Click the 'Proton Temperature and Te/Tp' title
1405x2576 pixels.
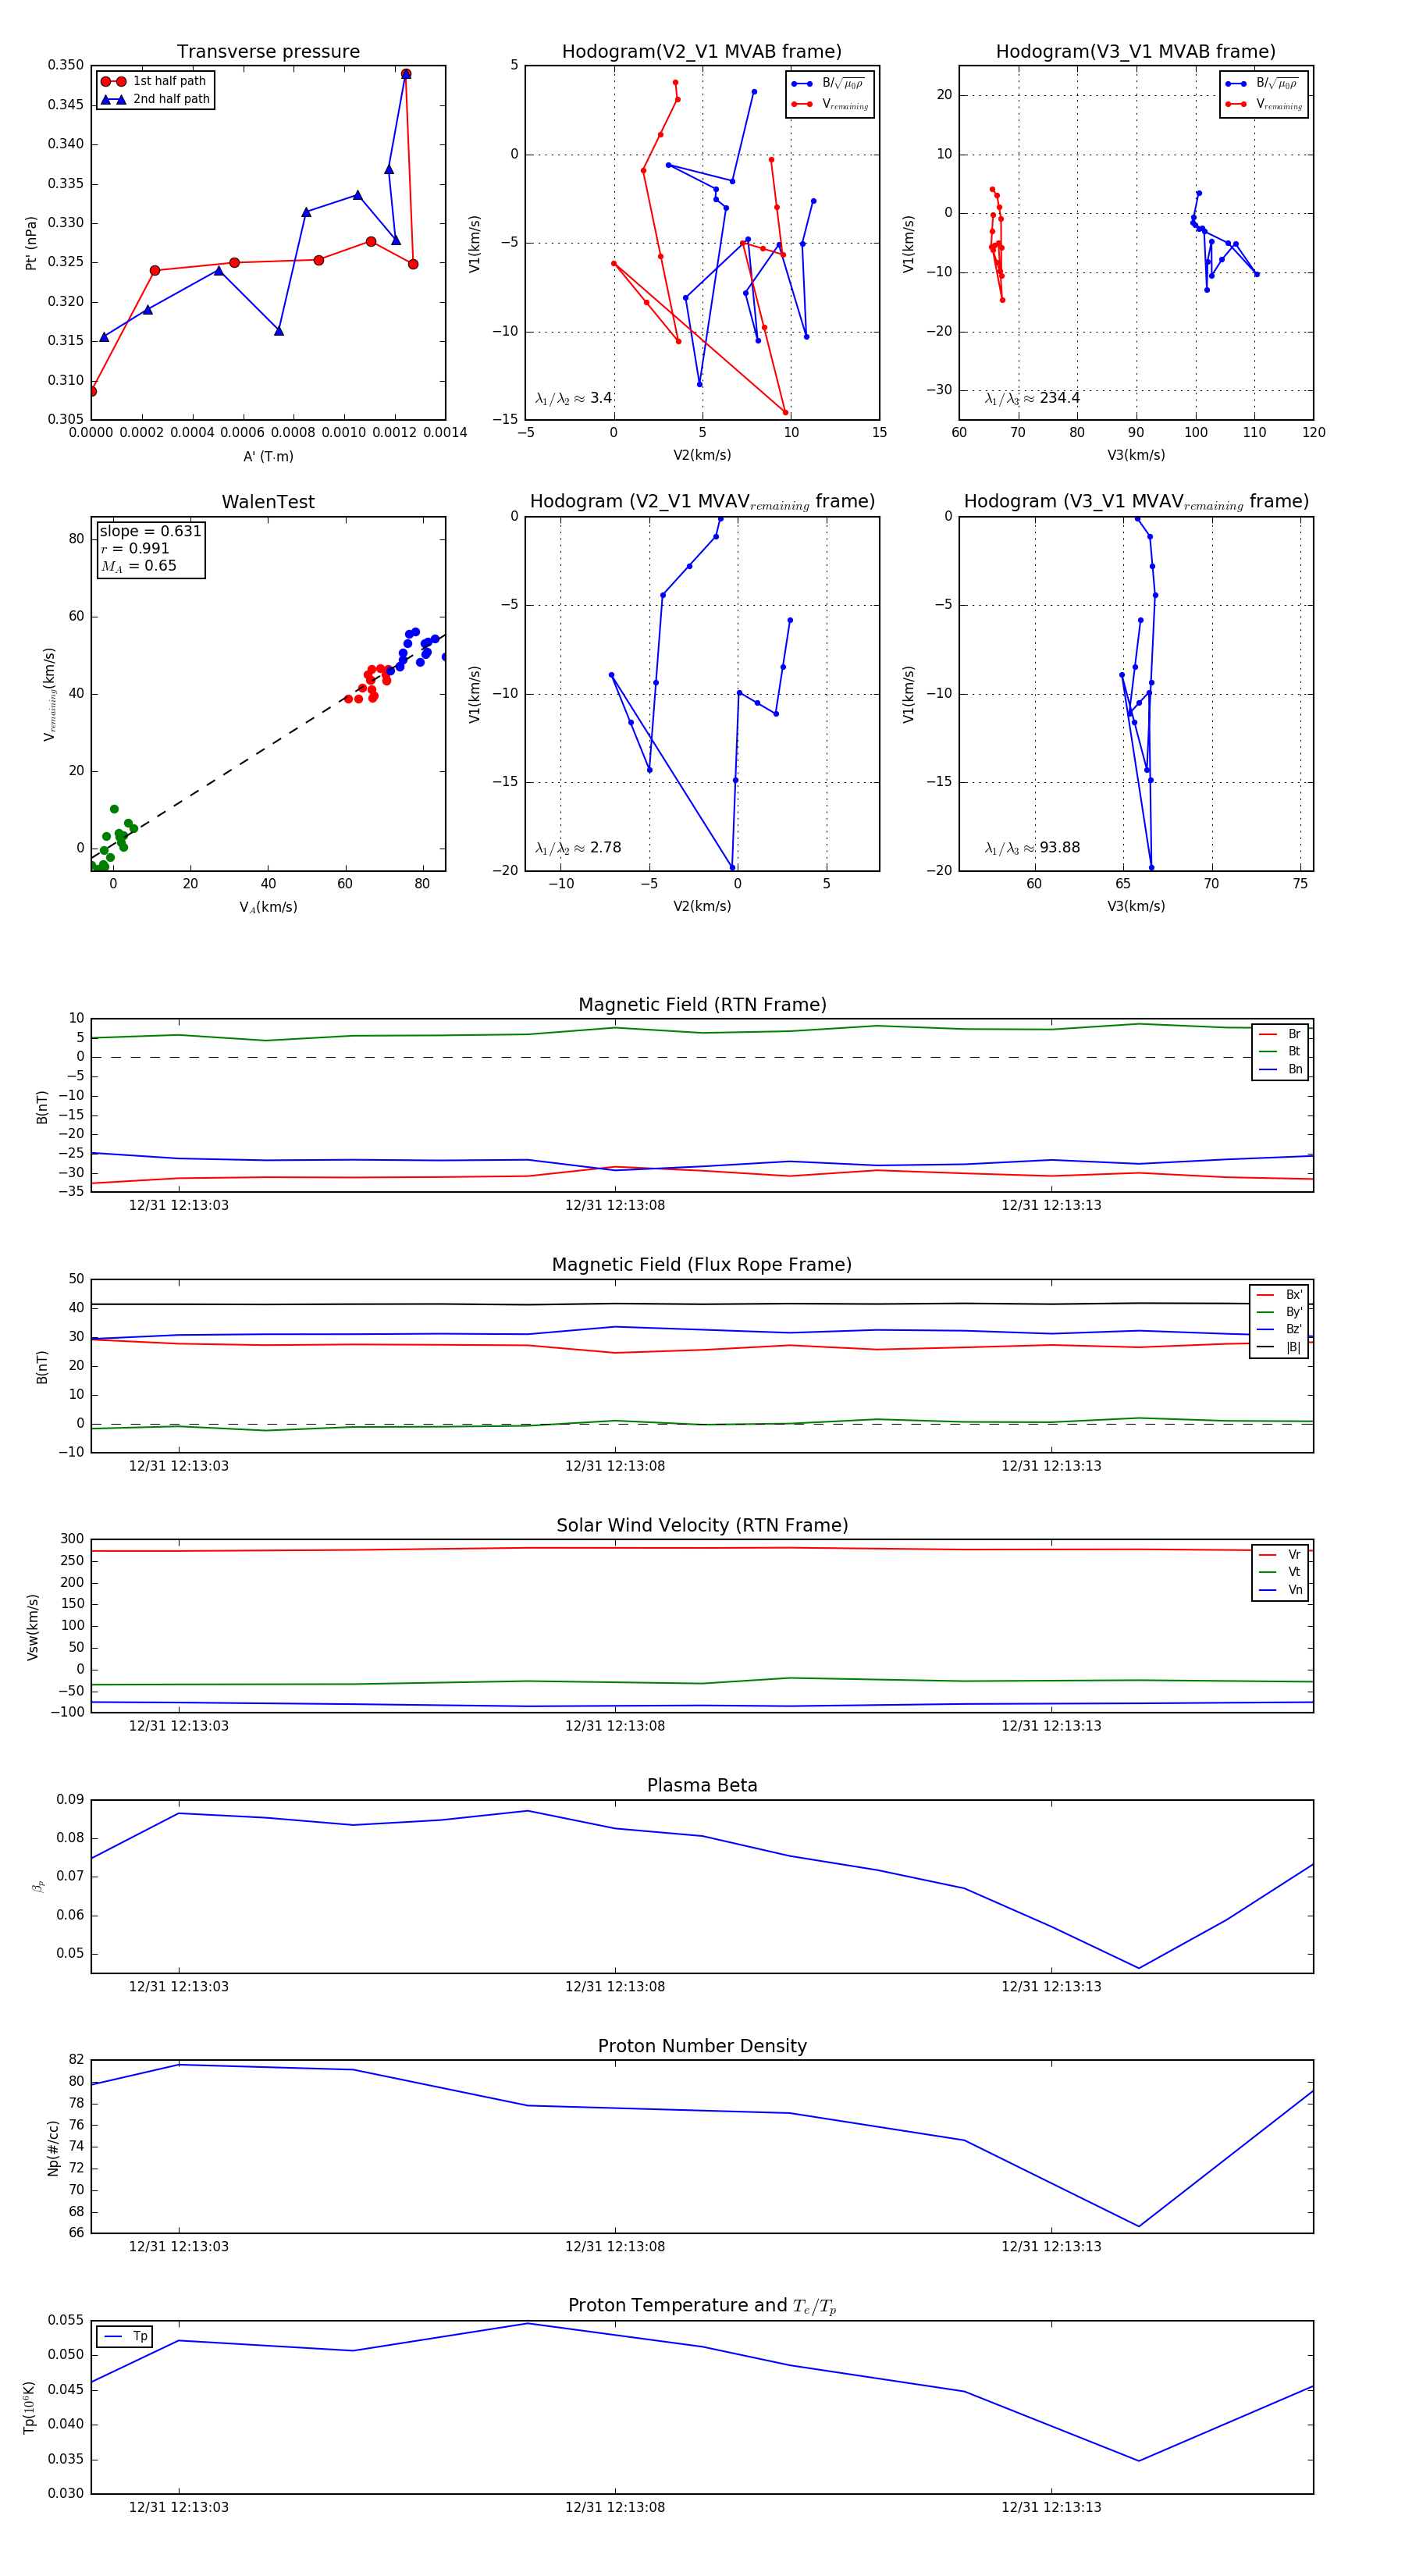click(x=702, y=2306)
